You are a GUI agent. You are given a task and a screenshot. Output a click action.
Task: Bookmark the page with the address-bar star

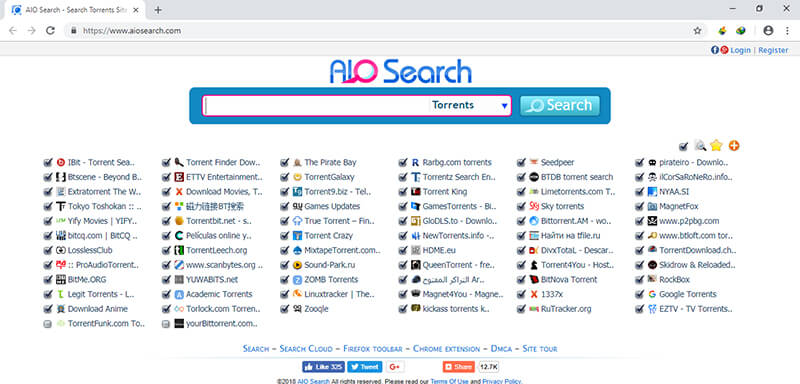697,31
